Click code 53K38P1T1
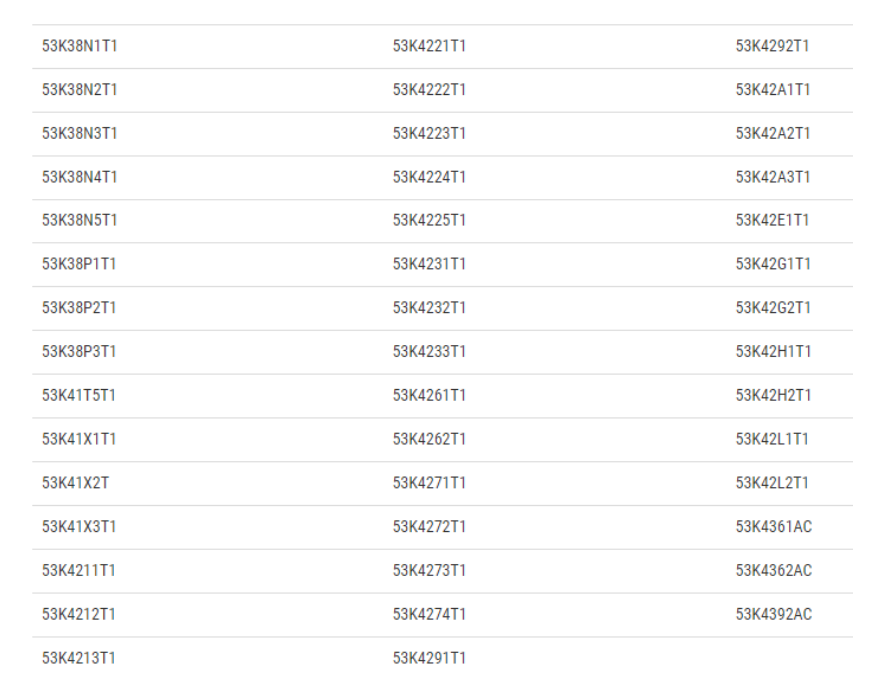Screen dimensions: 893x693 [79, 264]
